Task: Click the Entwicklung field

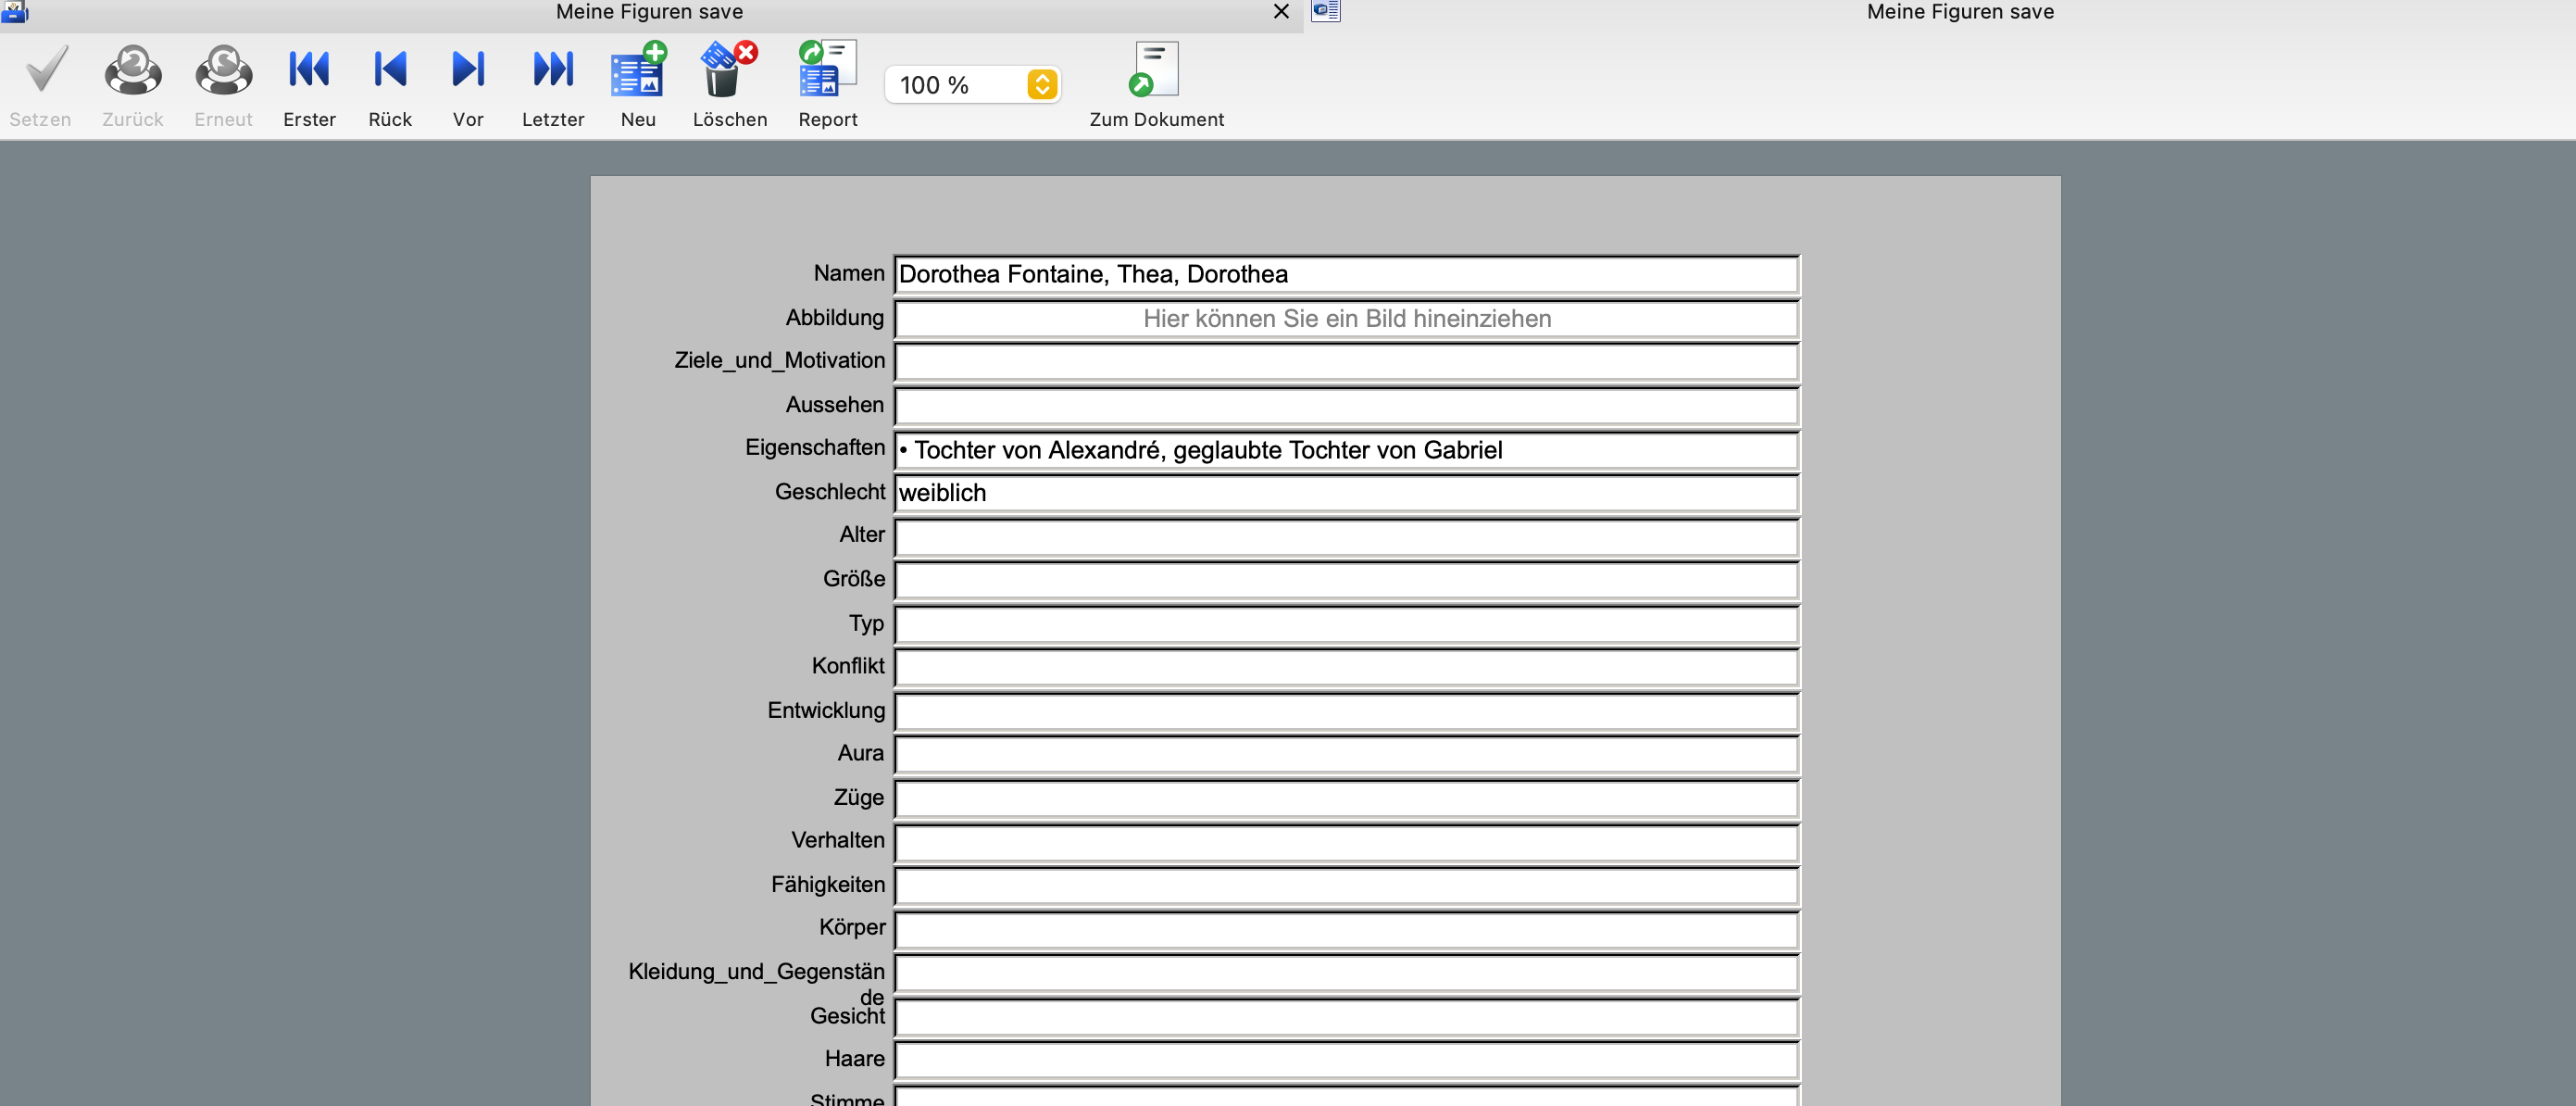Action: pos(1346,711)
